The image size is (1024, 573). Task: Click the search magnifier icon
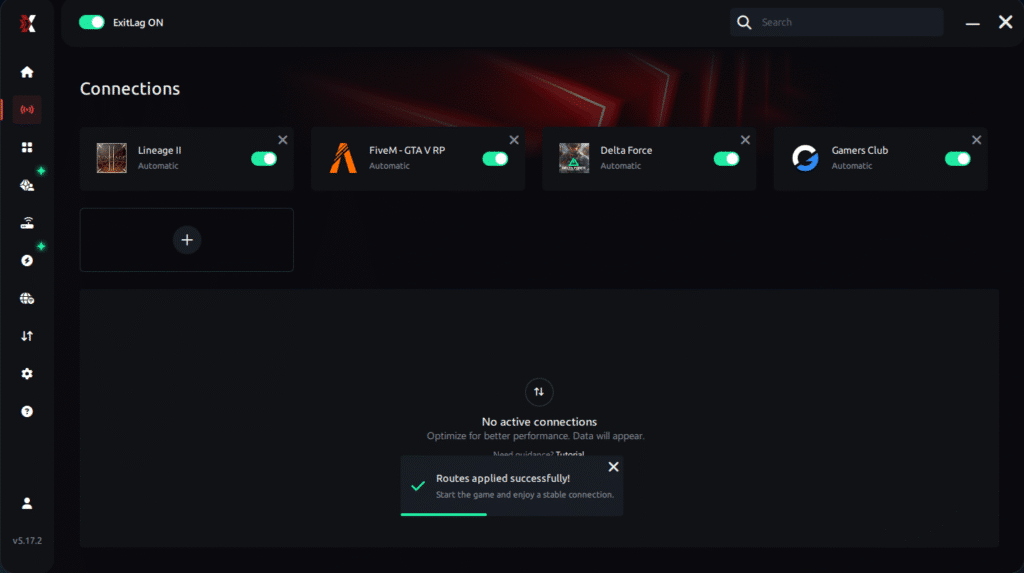744,22
